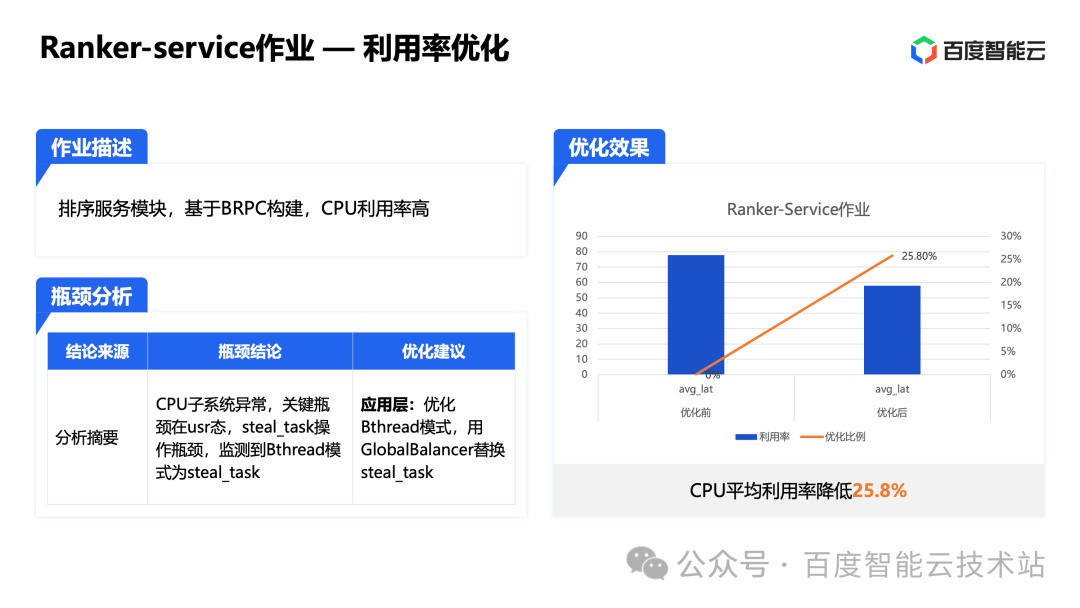Click the 90 tick on left axis

(x=582, y=235)
